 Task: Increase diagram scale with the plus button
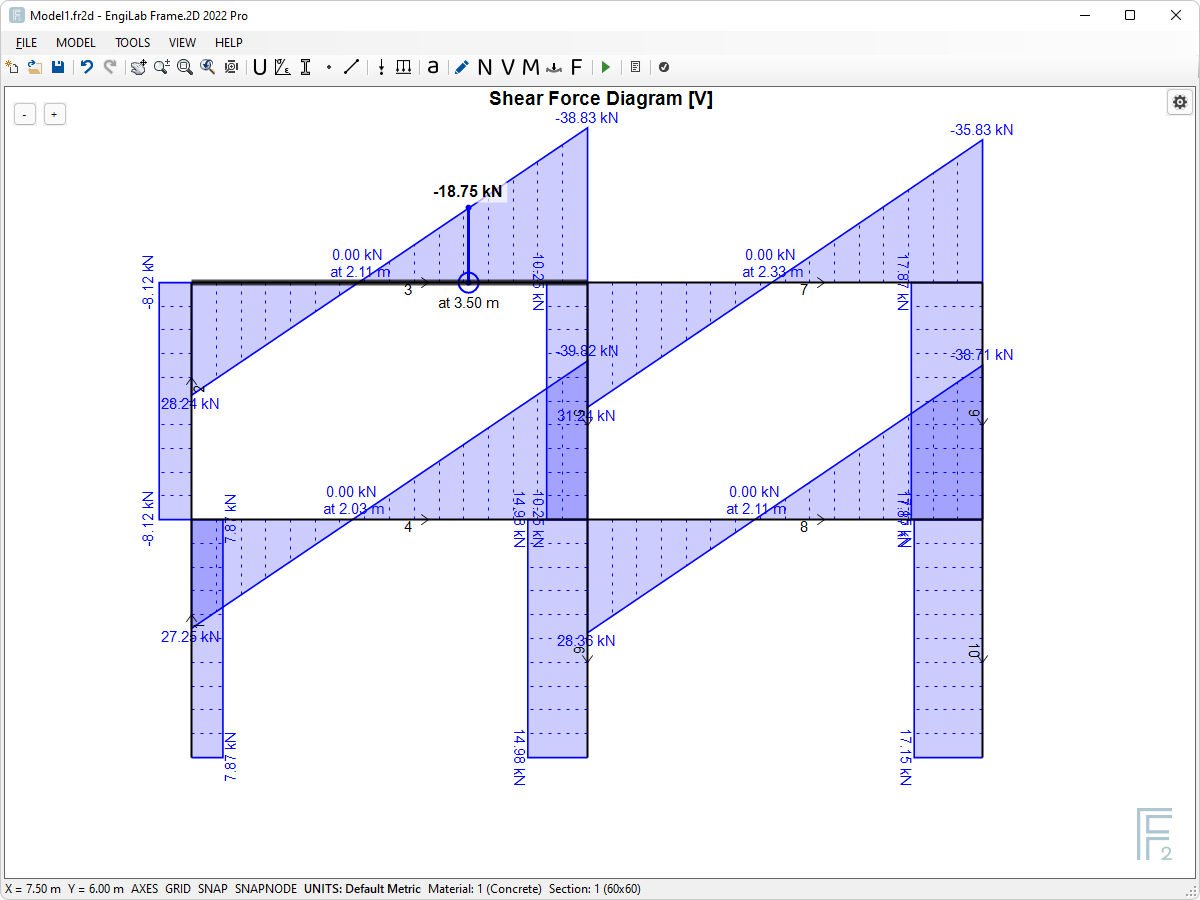55,114
